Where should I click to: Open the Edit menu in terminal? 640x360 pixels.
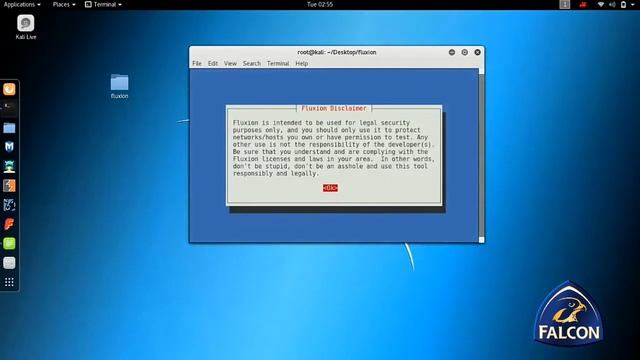coord(213,63)
